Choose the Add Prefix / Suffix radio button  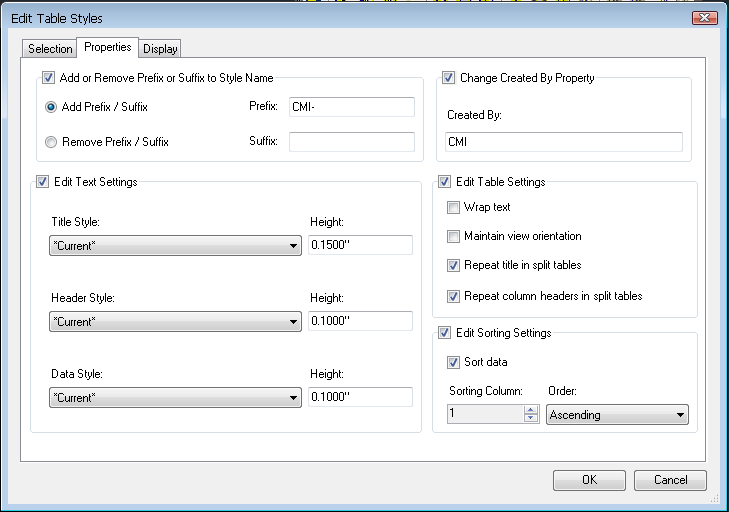point(51,107)
